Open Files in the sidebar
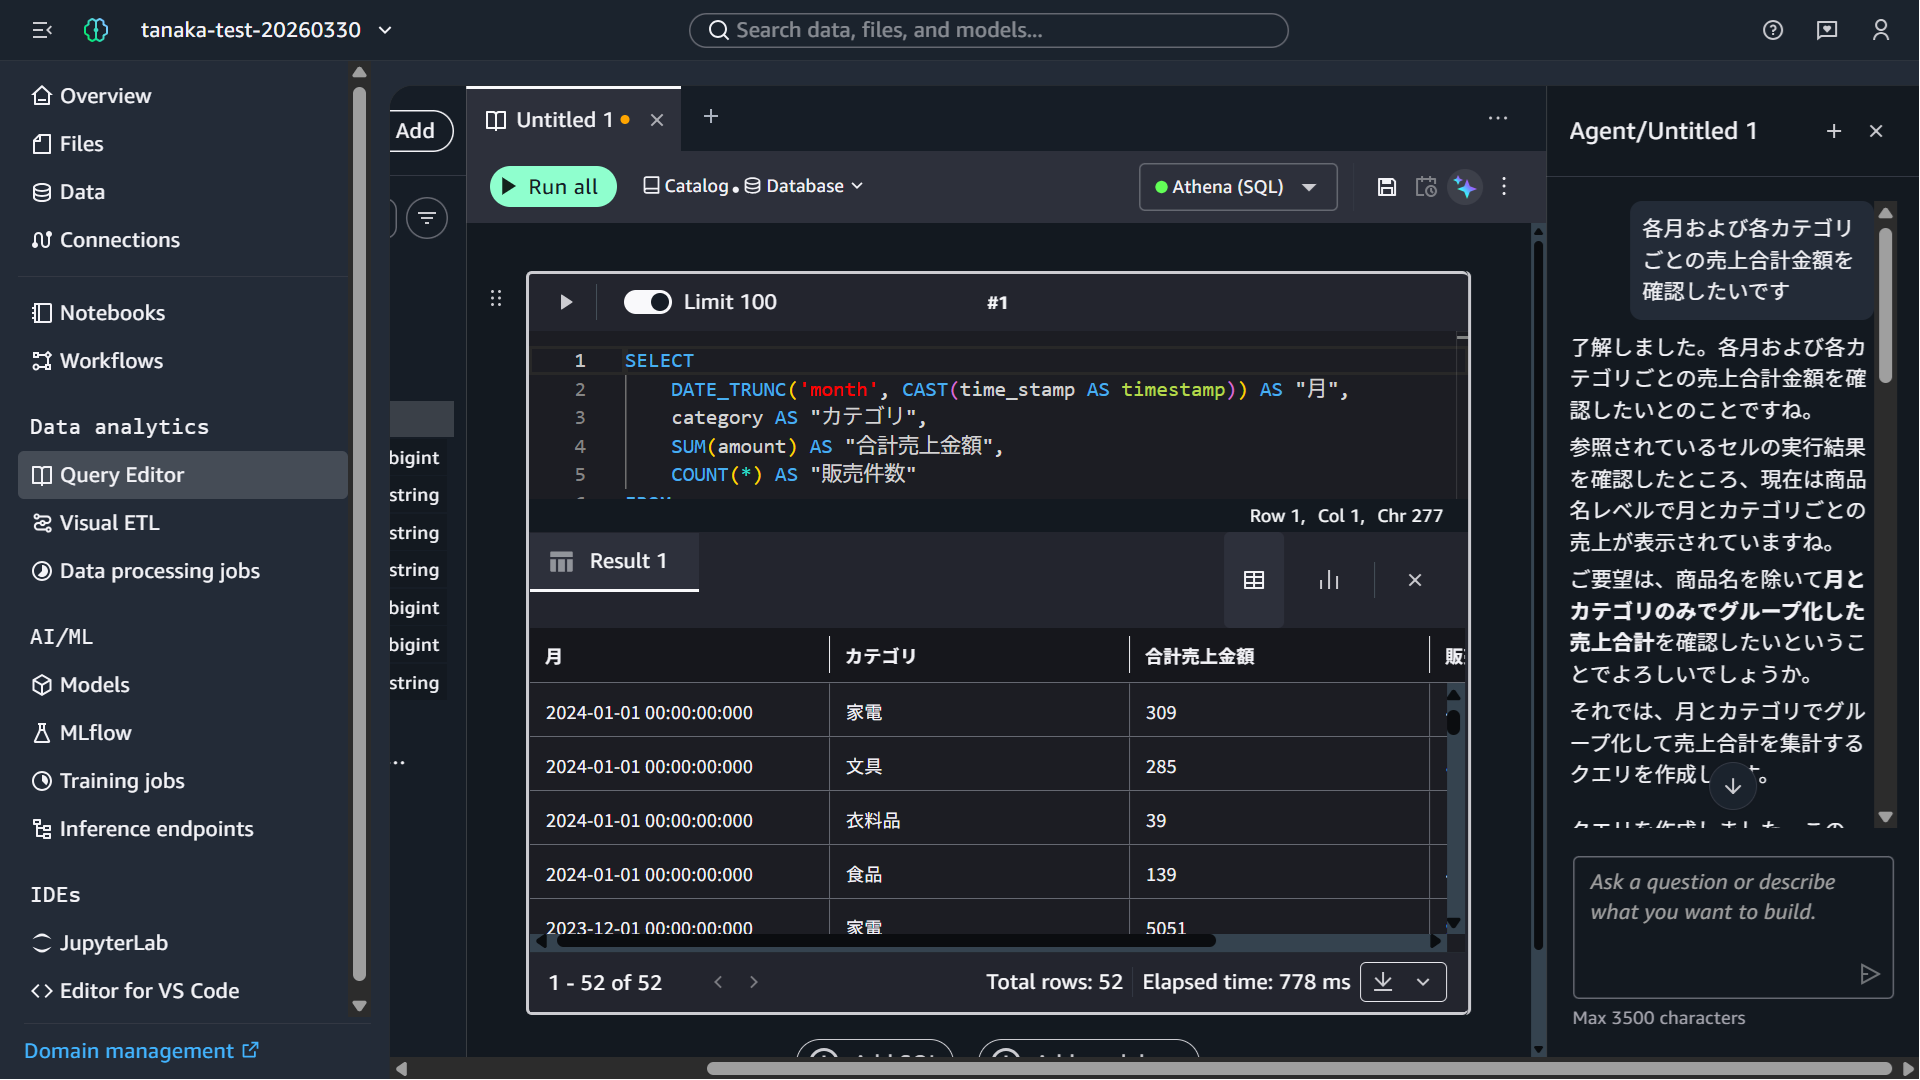This screenshot has width=1920, height=1080. [183, 144]
